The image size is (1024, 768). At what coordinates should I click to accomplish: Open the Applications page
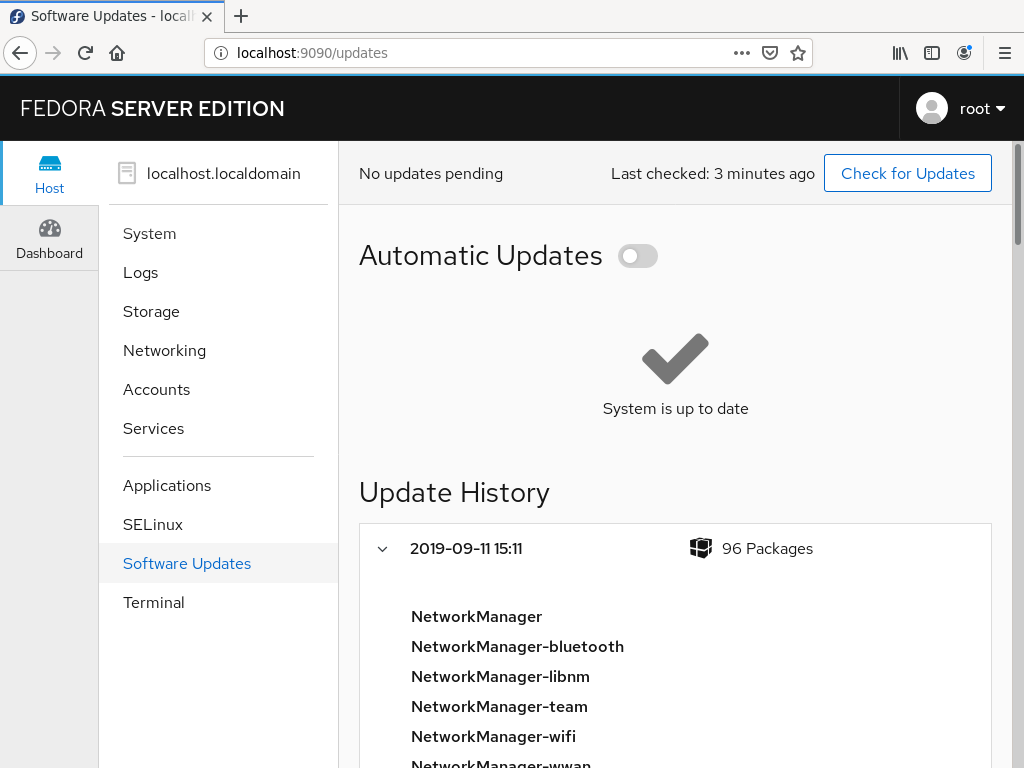click(x=167, y=486)
